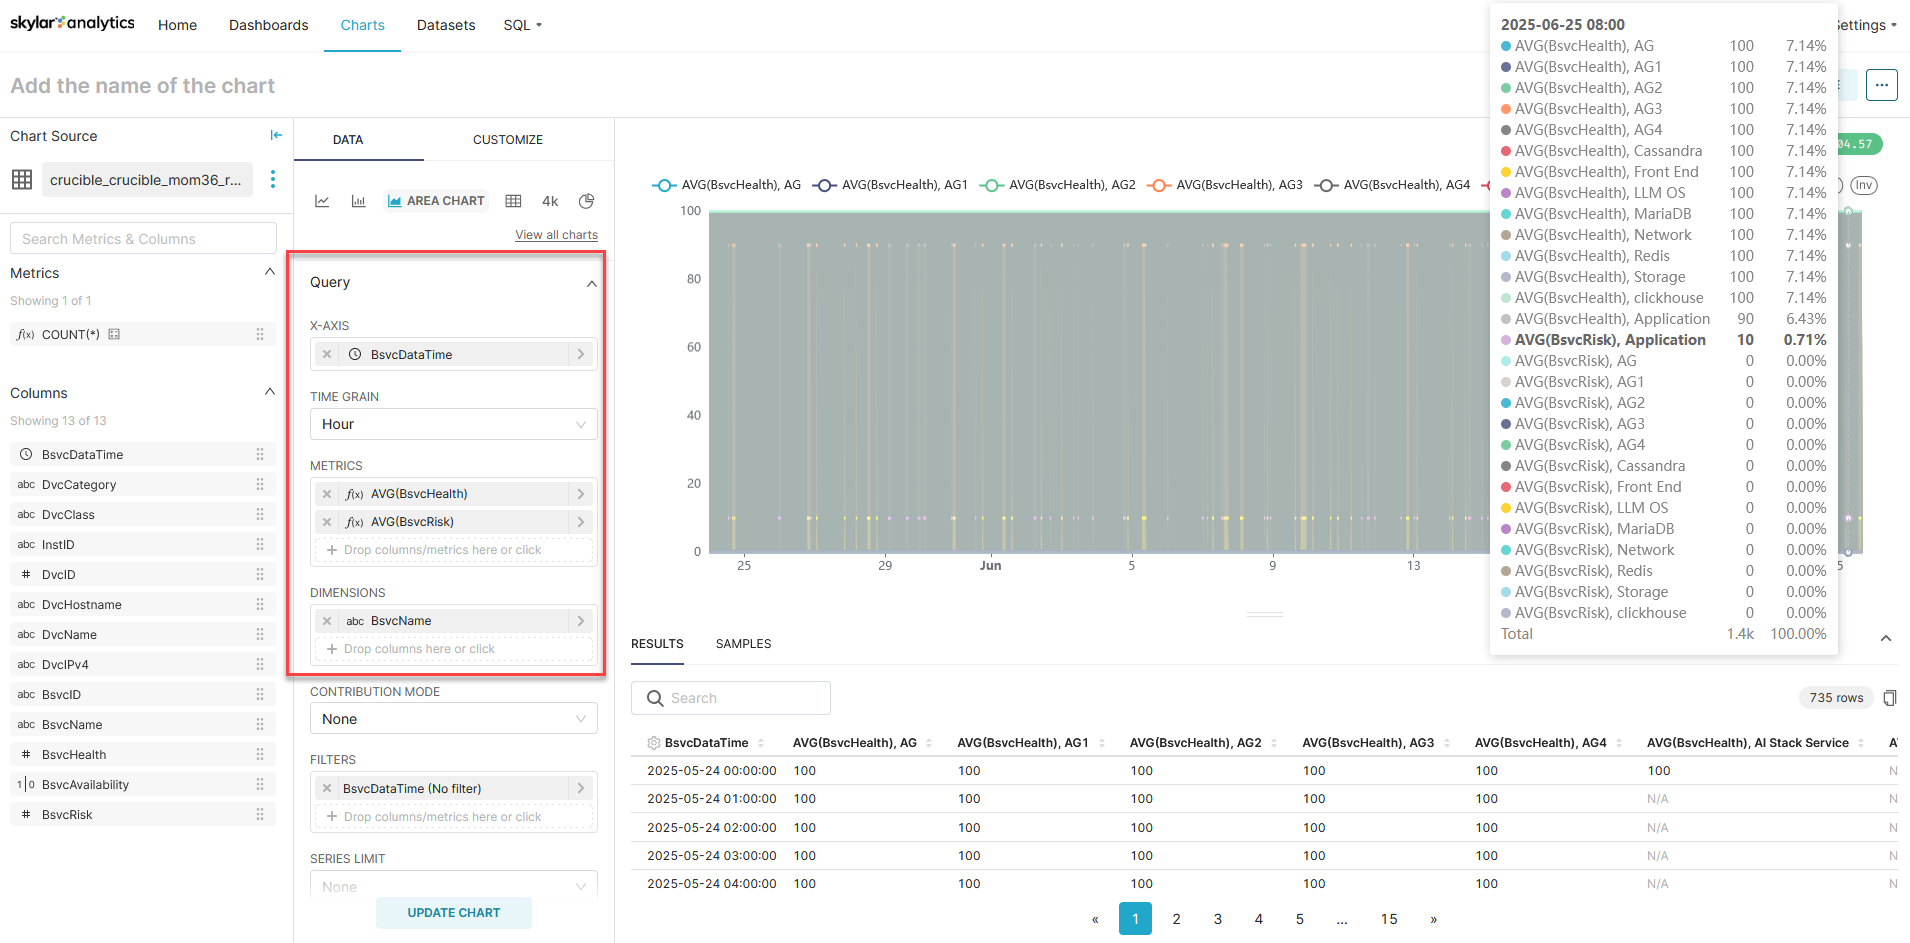Screen dimensions: 1910x943
Task: Switch to the SAMPLES tab
Action: point(743,644)
